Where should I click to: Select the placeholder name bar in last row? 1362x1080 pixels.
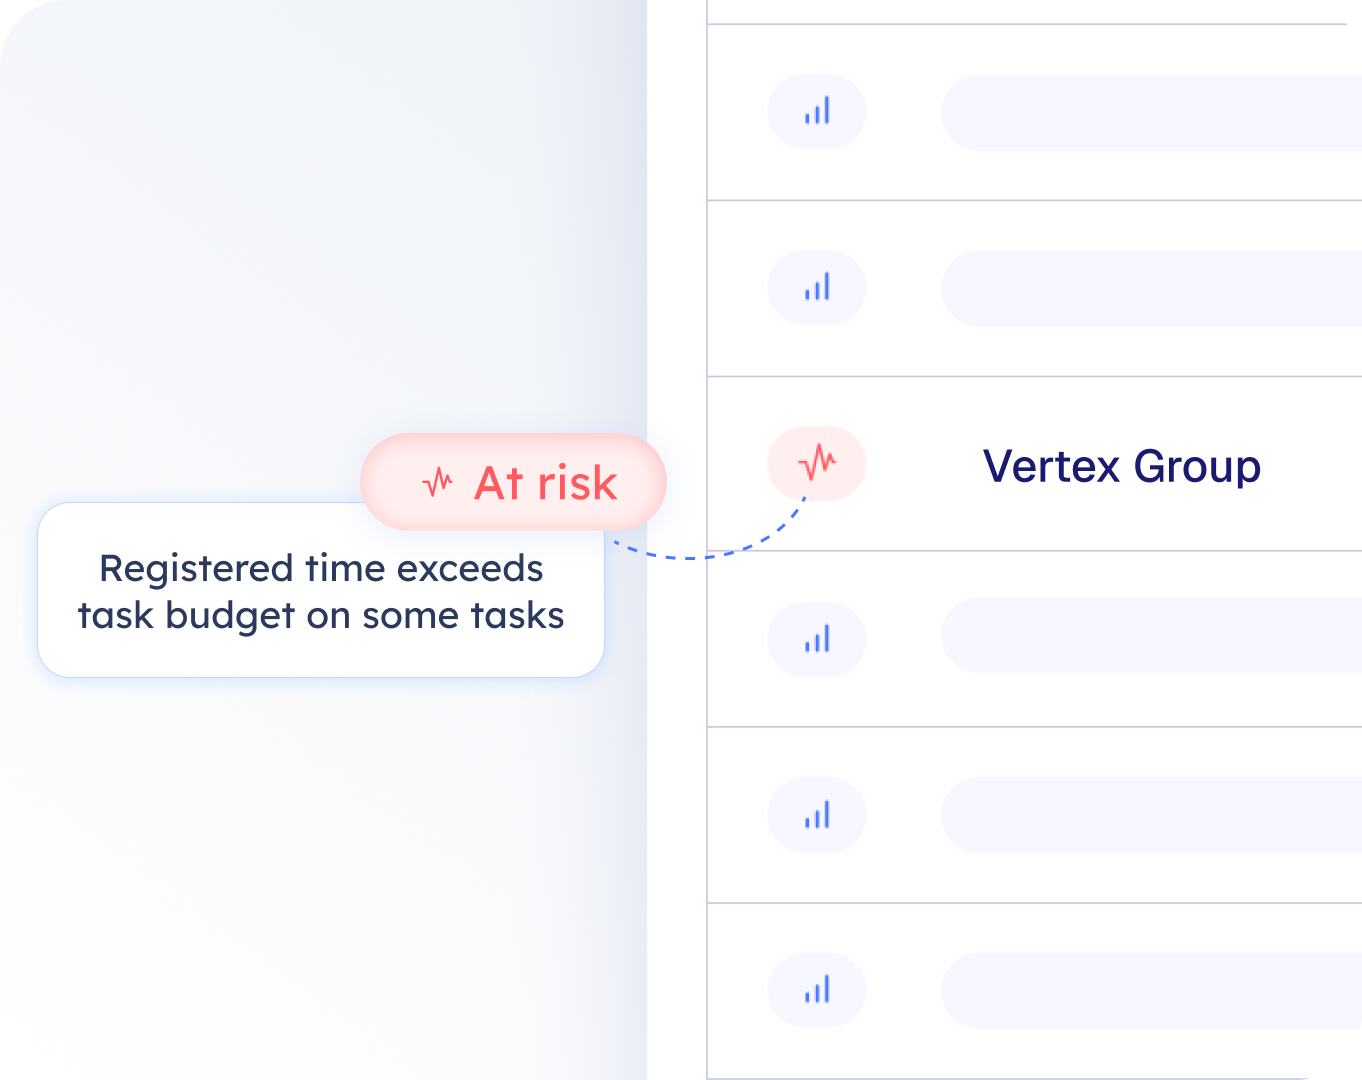click(1152, 991)
